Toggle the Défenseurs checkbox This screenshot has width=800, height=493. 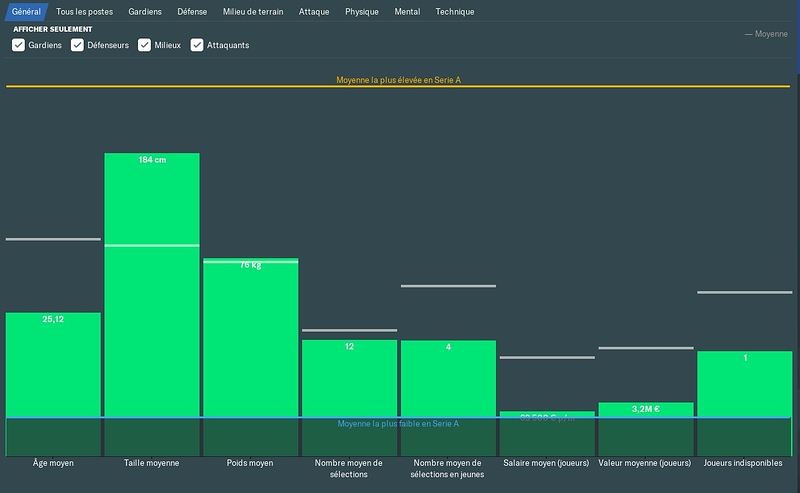[x=77, y=45]
